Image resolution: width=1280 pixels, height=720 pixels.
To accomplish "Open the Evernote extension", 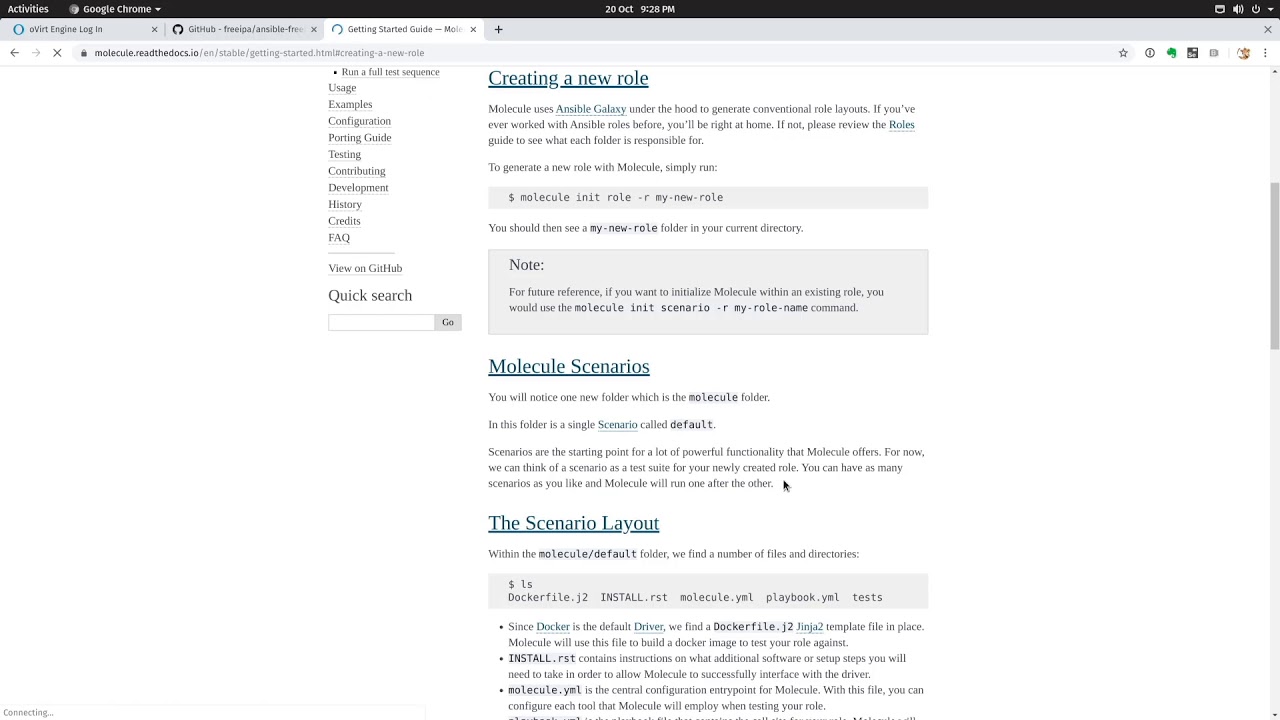I will pos(1171,53).
